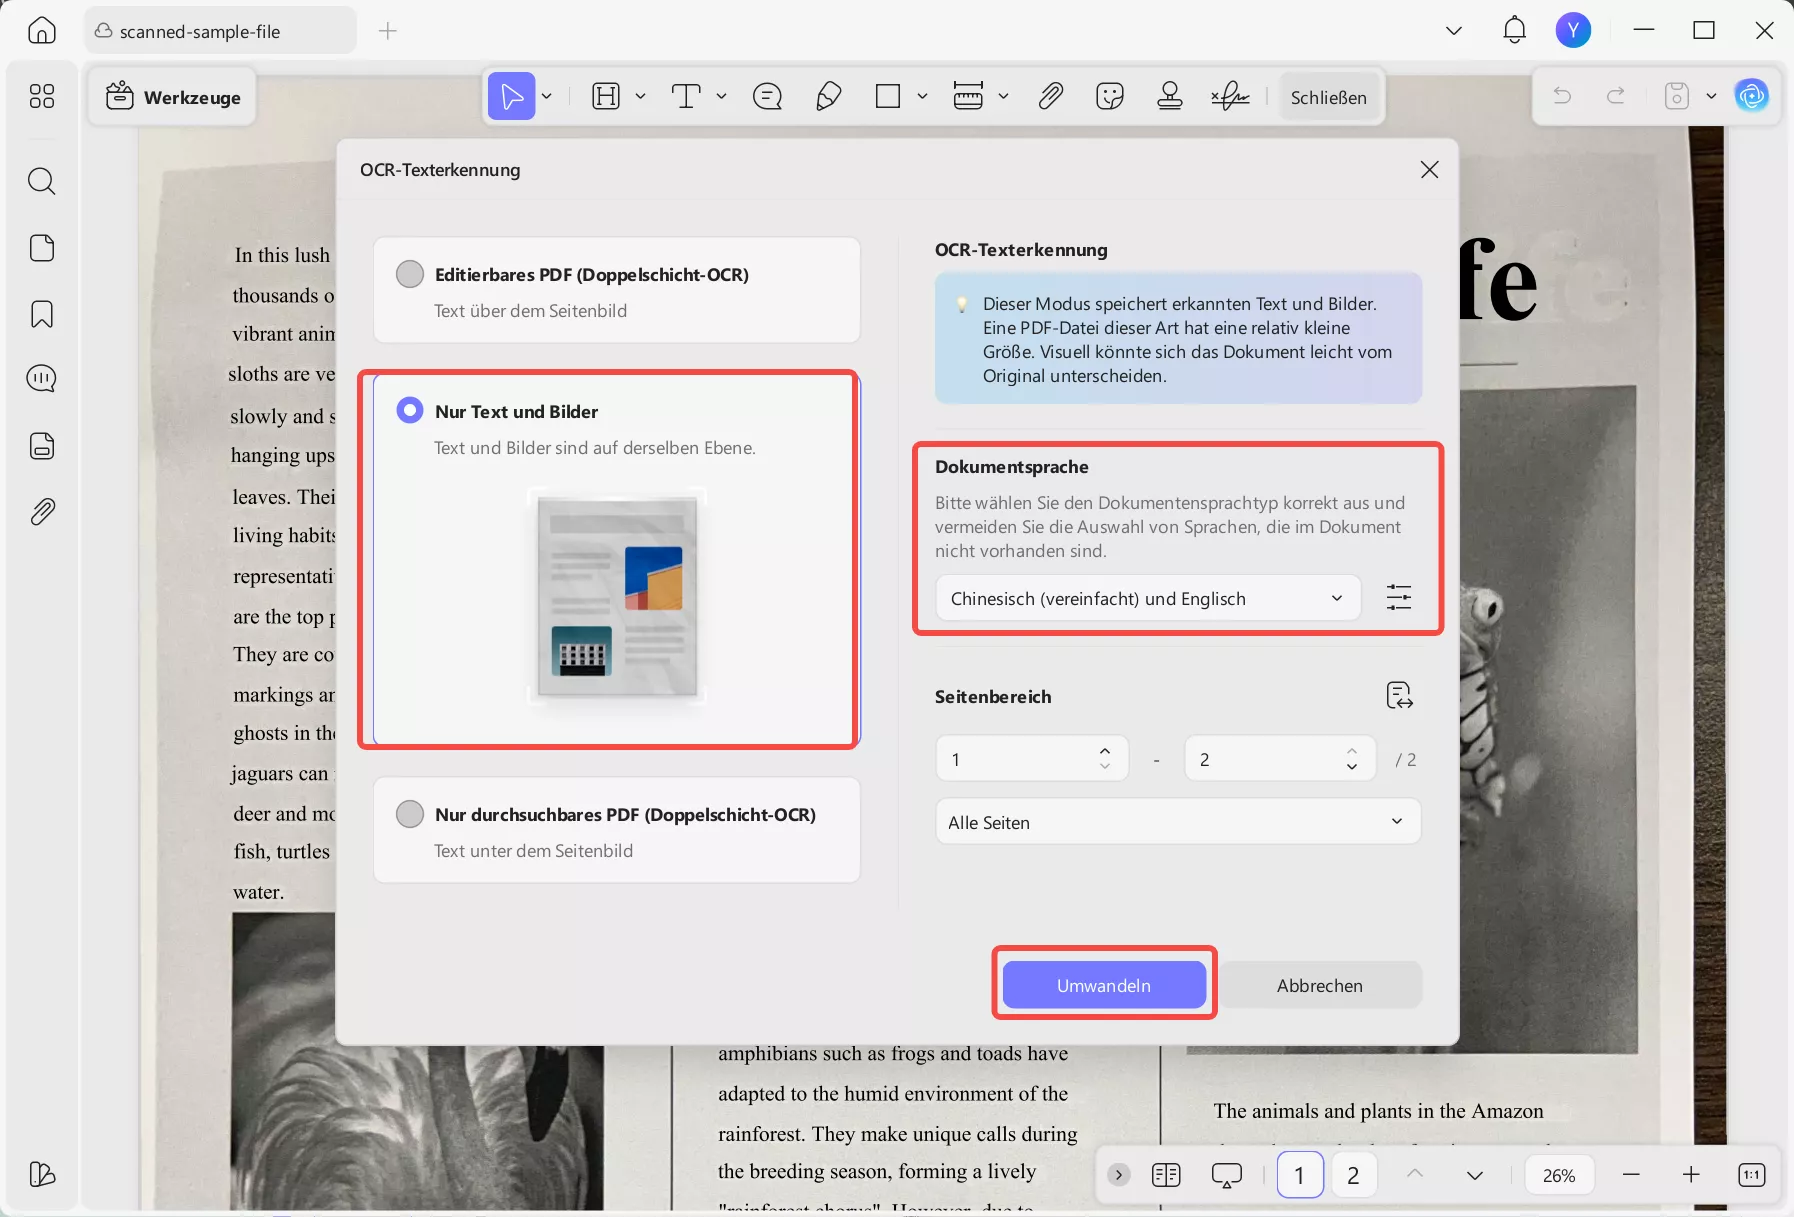Select the rectangle shape tool
Image resolution: width=1794 pixels, height=1217 pixels.
[887, 96]
